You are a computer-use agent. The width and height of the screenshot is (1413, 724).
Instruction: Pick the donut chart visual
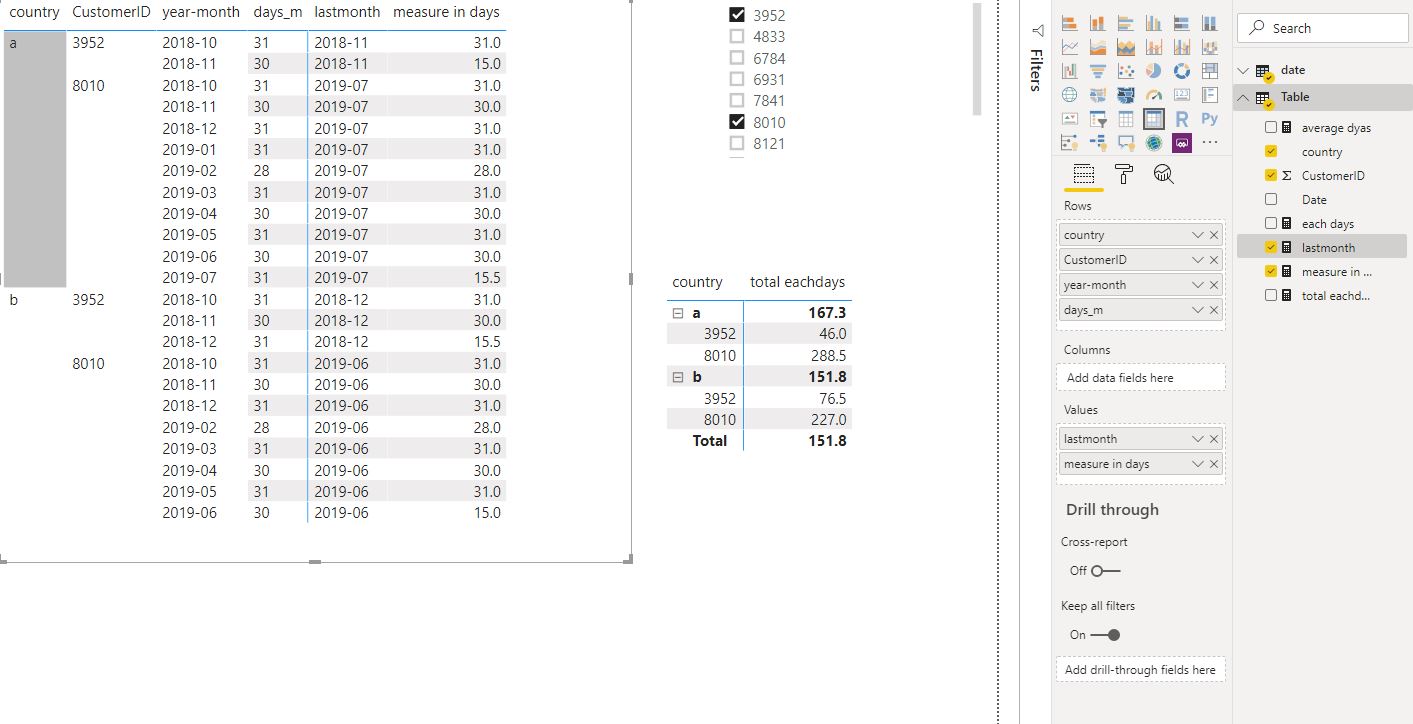(1182, 71)
